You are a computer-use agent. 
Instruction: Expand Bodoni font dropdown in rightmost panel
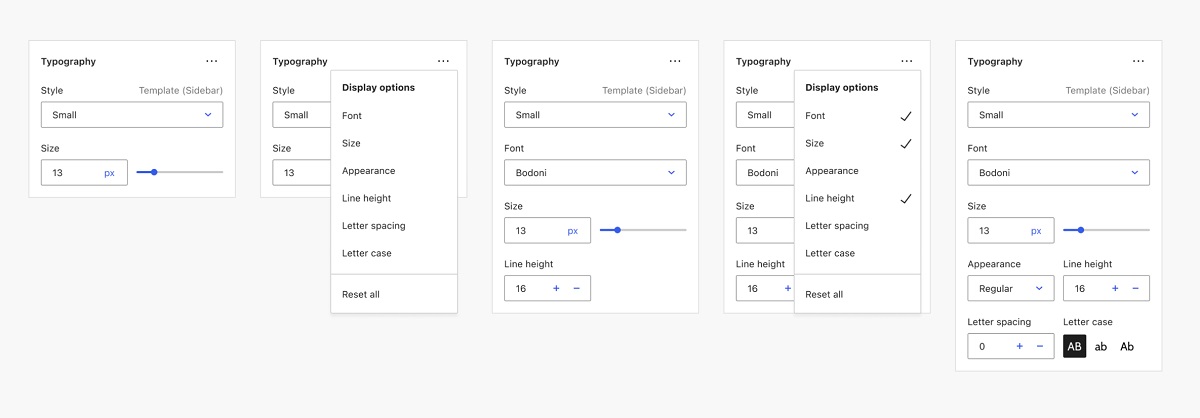point(1058,173)
